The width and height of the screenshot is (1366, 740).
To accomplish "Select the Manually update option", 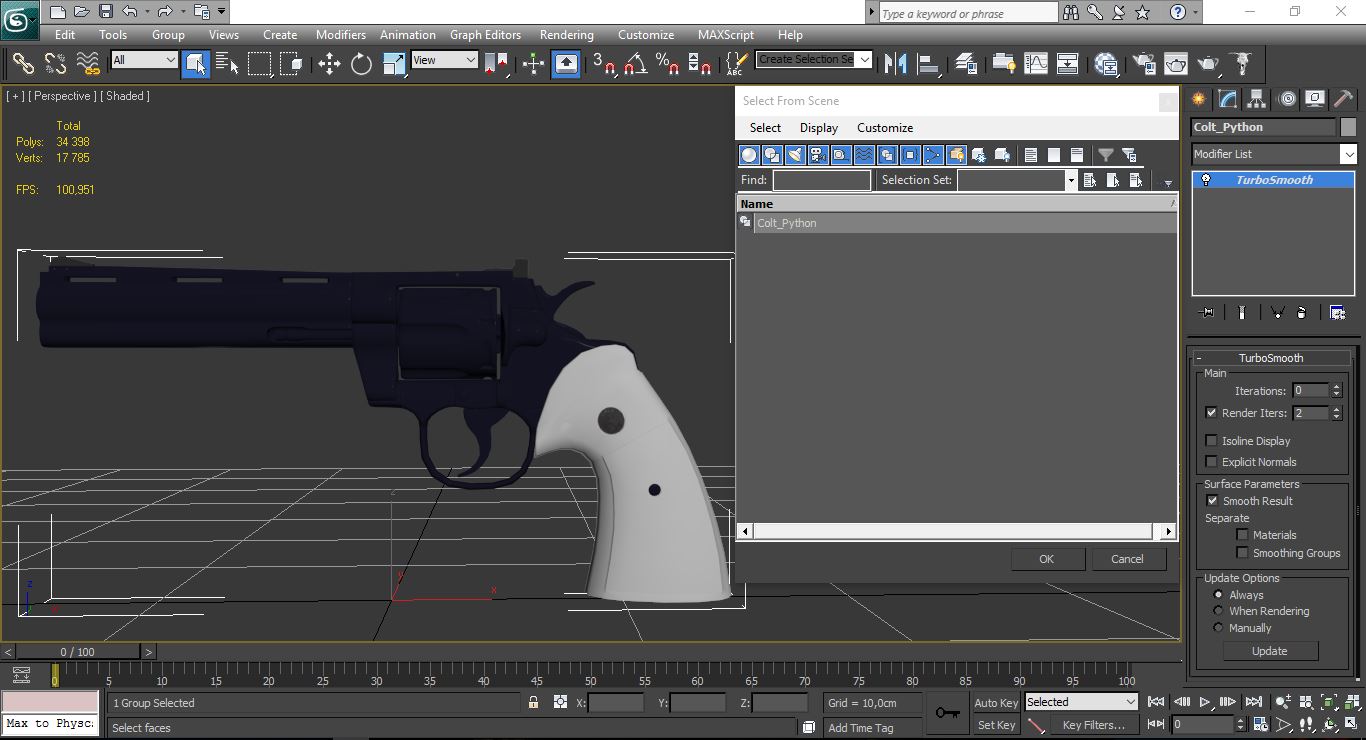I will tap(1218, 628).
